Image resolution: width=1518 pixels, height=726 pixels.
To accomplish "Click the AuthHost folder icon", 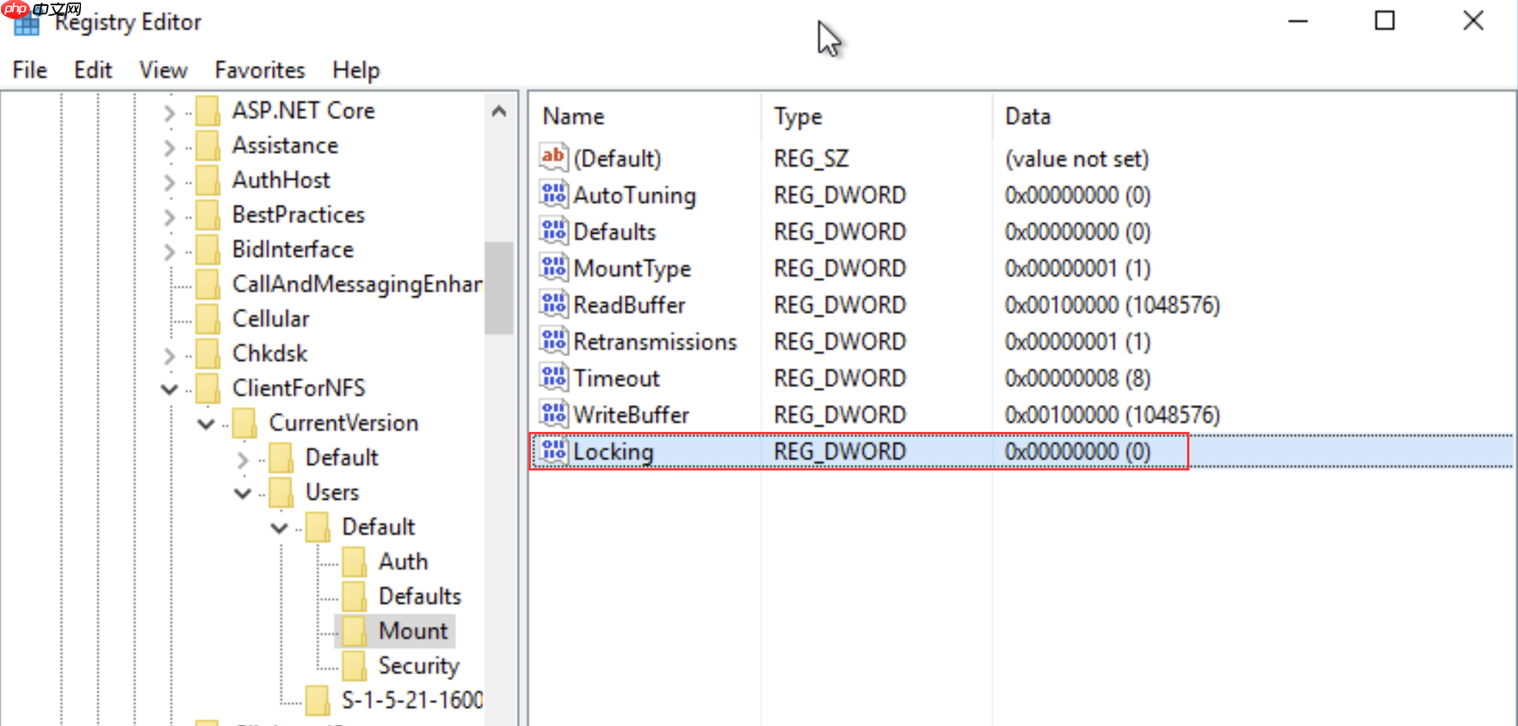I will coord(208,180).
